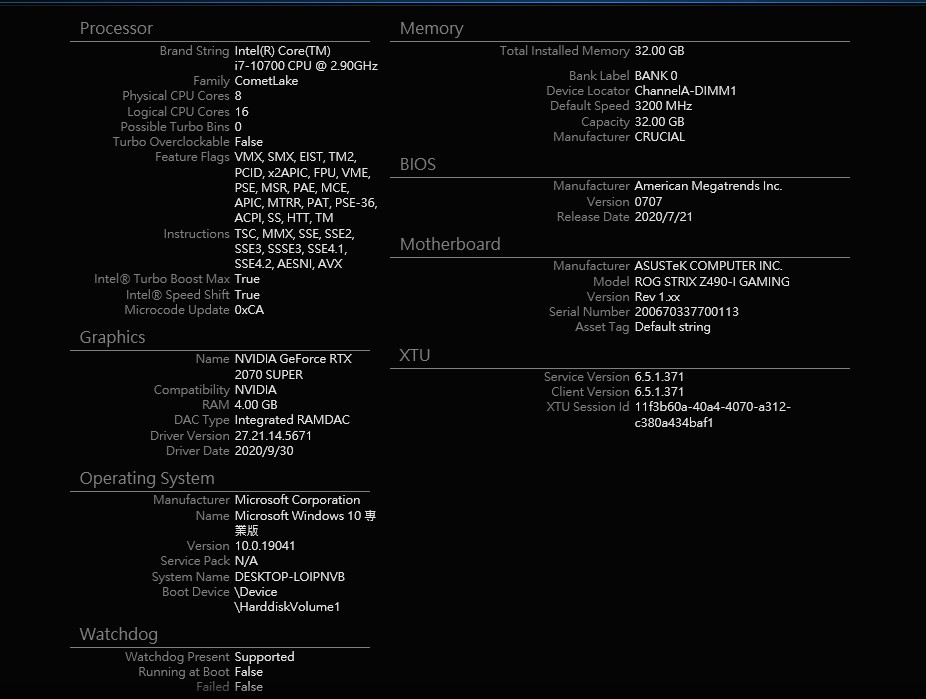The image size is (926, 699).
Task: Click the Feature Flags label
Action: pyautogui.click(x=192, y=157)
